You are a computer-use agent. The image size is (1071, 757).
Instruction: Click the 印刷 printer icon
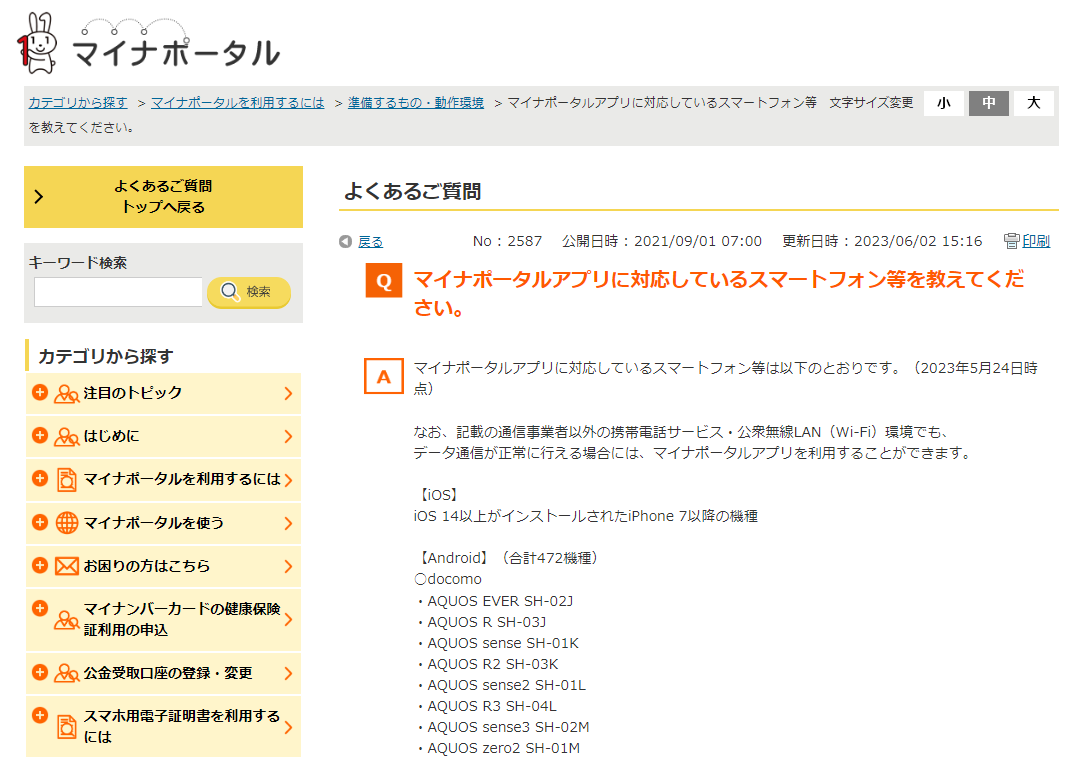1010,241
